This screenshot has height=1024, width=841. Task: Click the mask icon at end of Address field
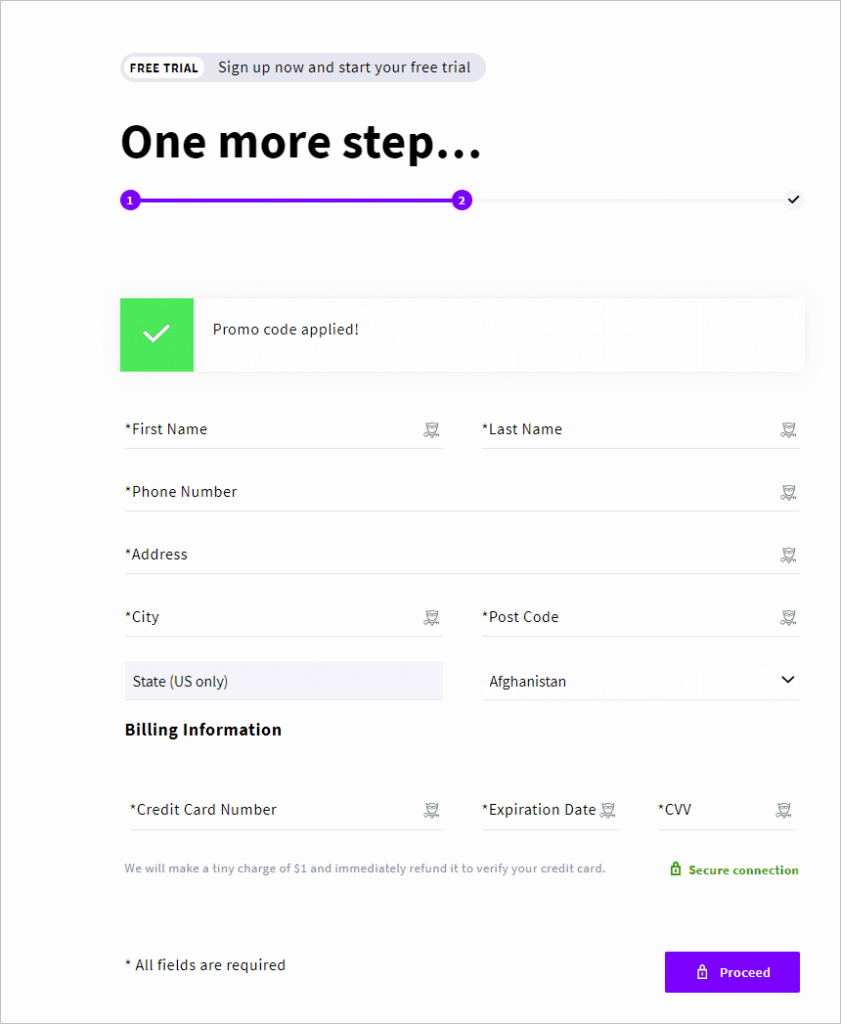[788, 554]
